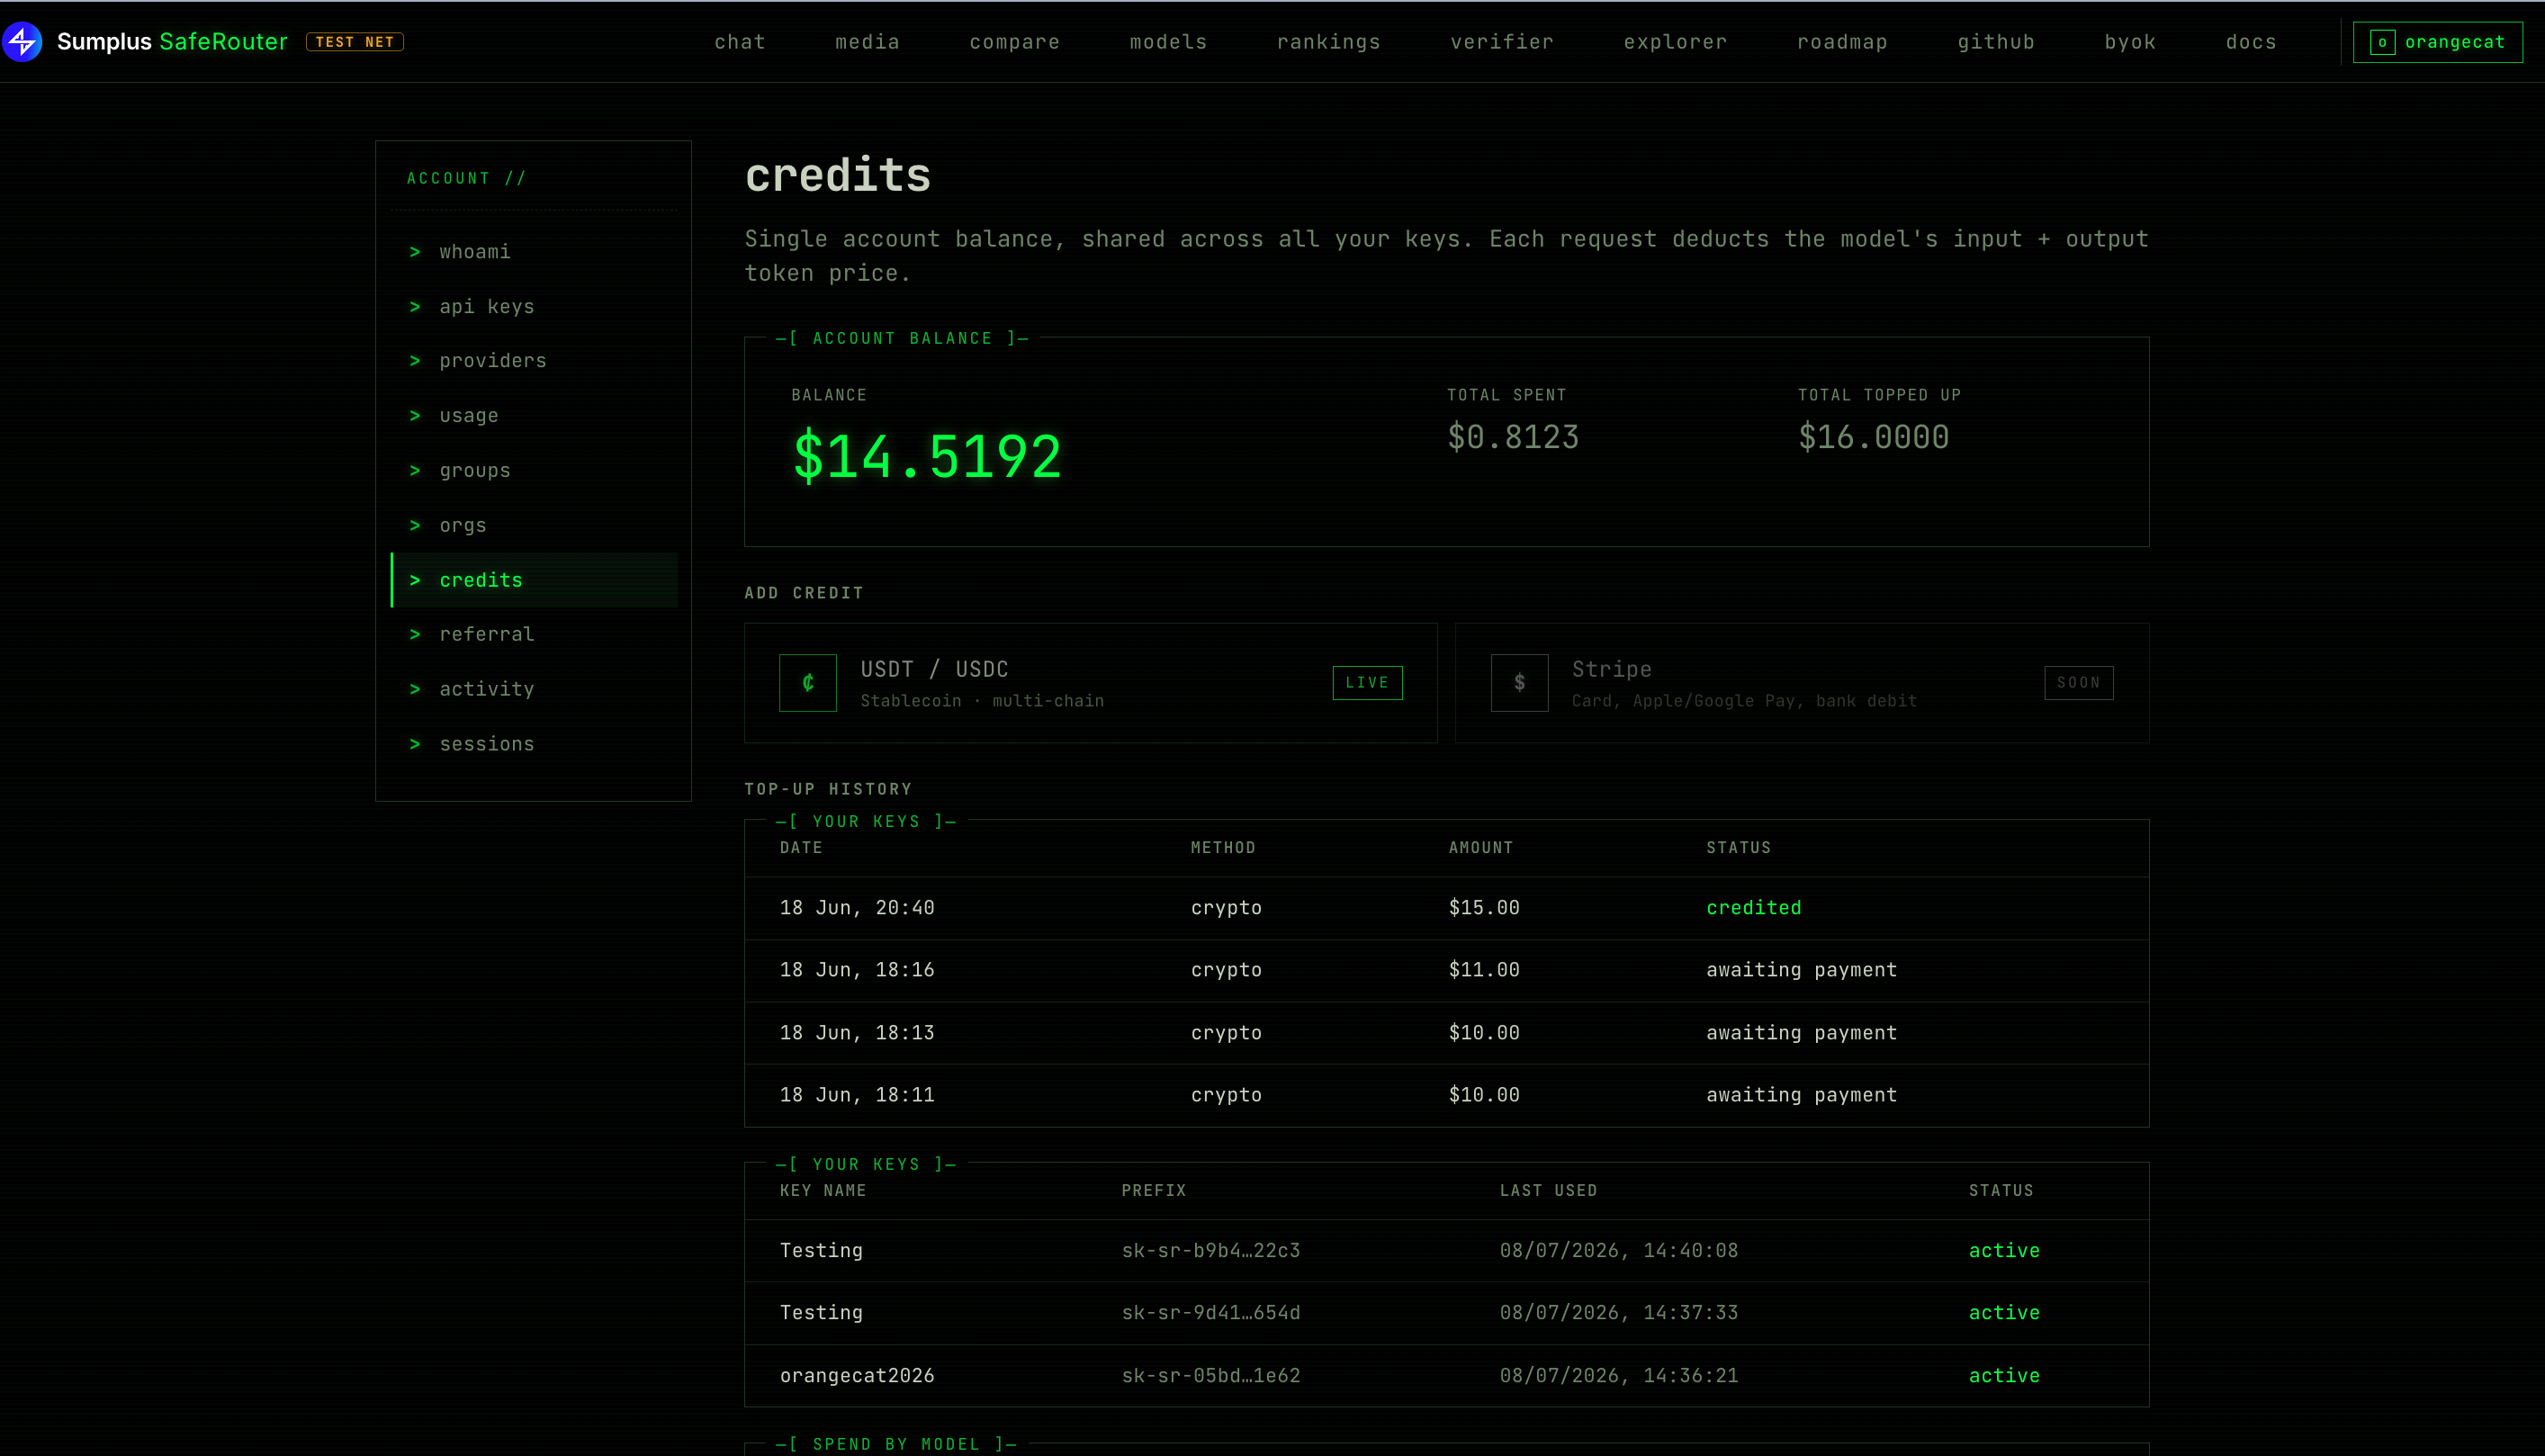Open the explorer page
The width and height of the screenshot is (2545, 1456).
point(1675,42)
